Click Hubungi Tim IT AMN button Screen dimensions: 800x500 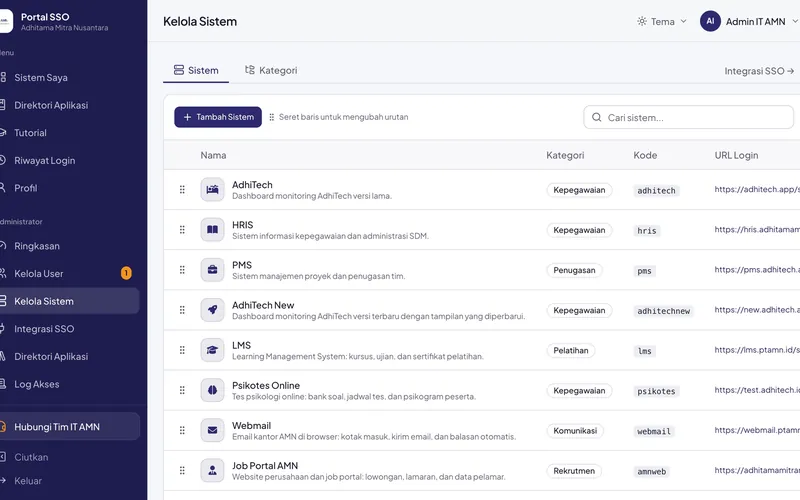69,427
